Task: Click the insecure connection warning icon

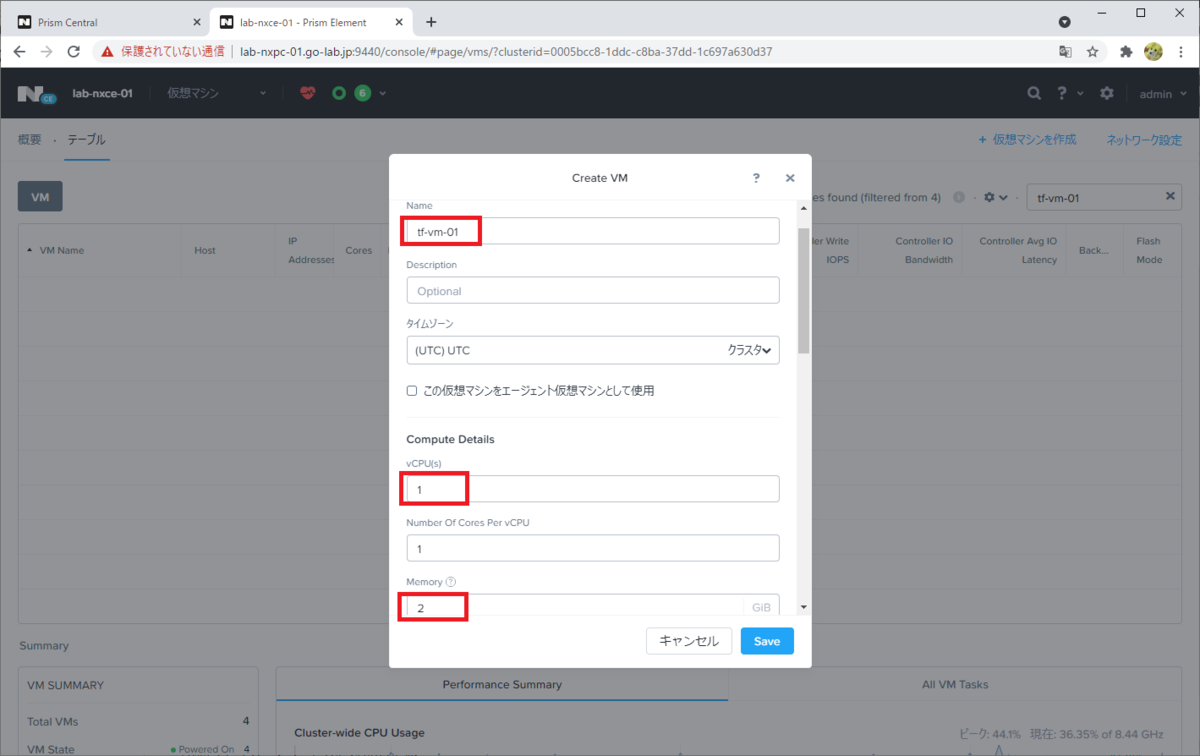Action: click(x=107, y=52)
